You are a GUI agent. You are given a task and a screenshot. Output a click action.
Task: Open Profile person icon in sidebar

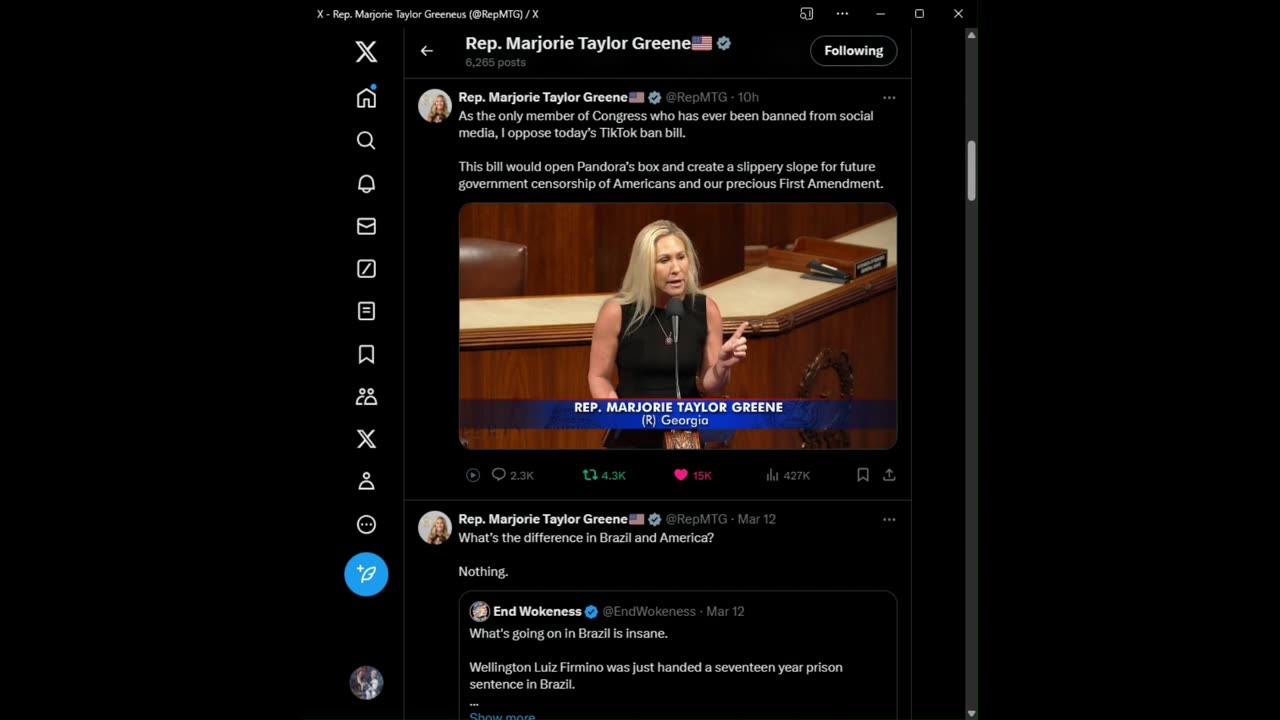coord(366,482)
